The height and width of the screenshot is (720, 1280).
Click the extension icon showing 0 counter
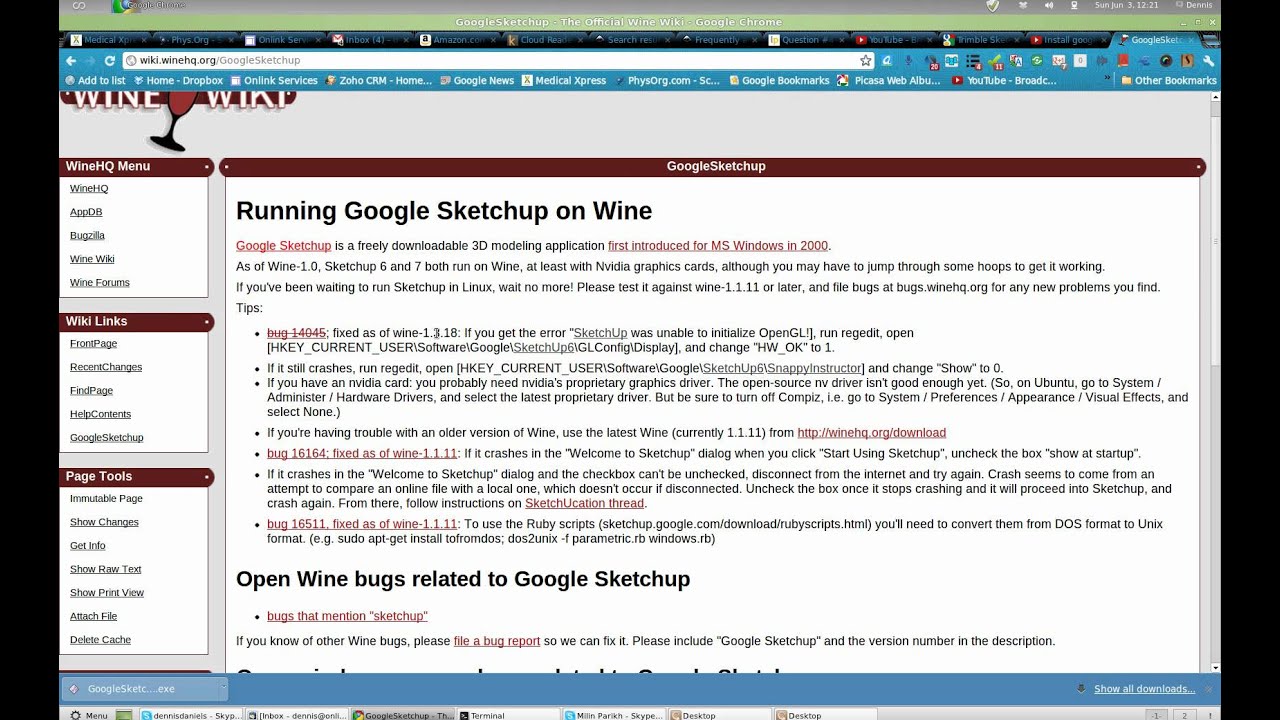pyautogui.click(x=1080, y=61)
